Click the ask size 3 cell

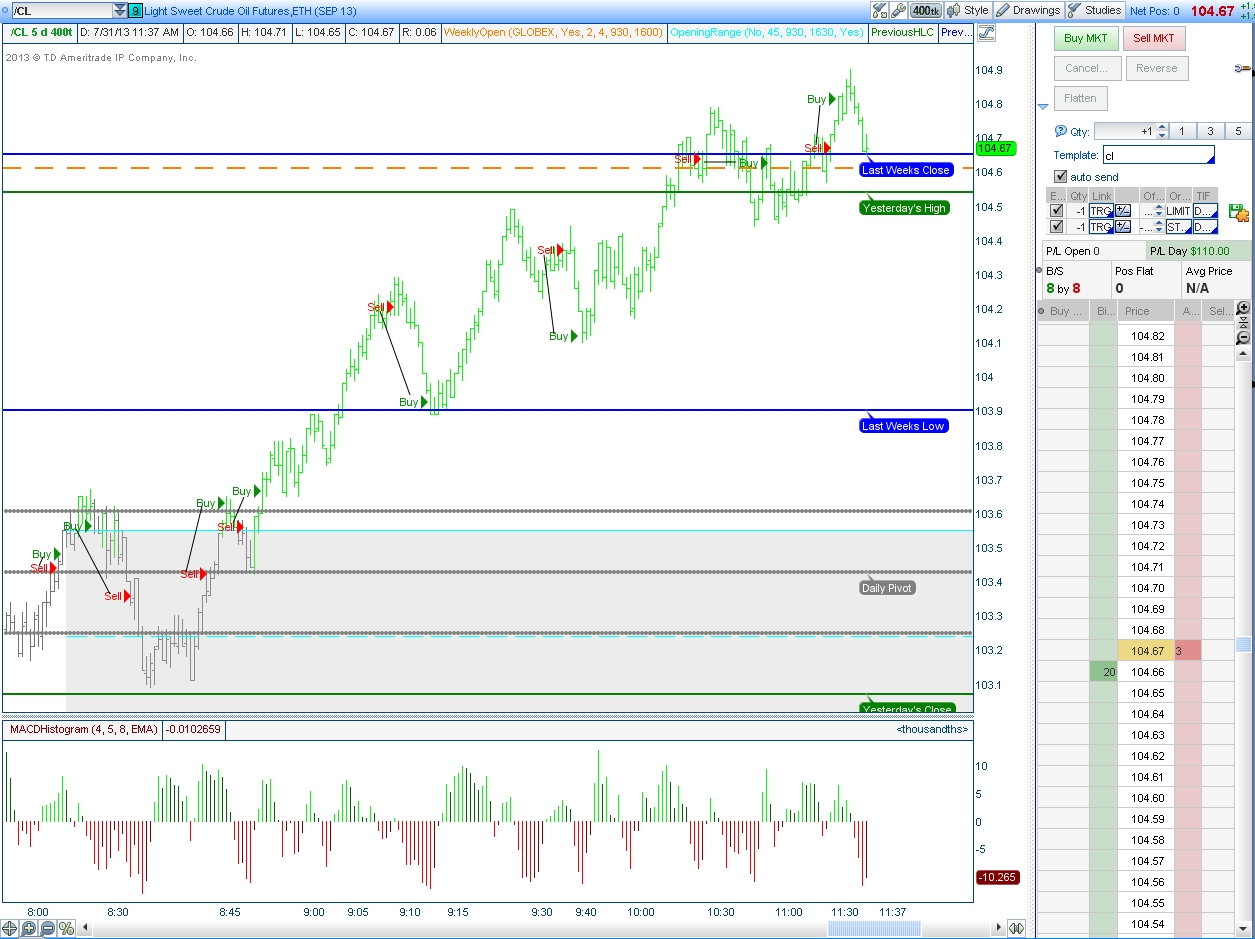(1188, 651)
